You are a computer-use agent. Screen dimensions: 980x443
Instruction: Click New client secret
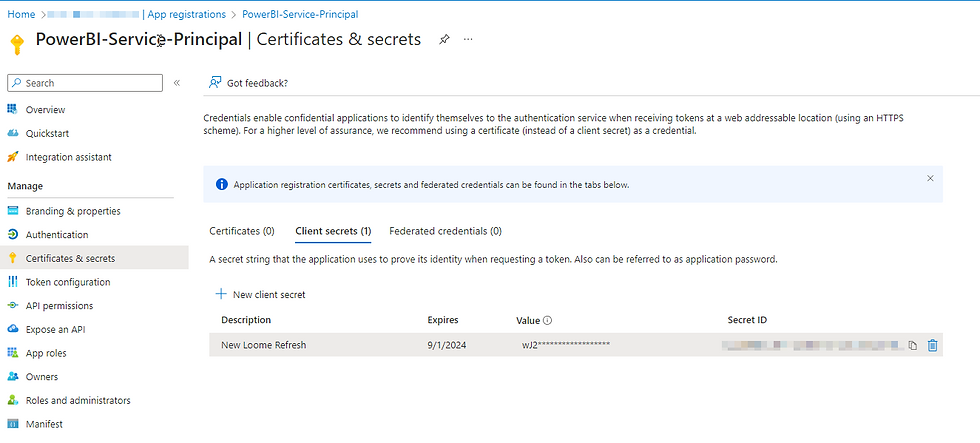269,294
